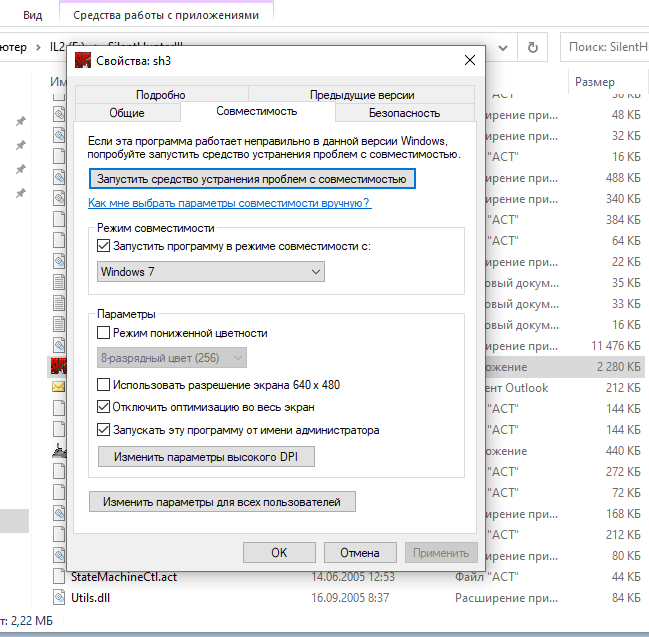Image resolution: width=649 pixels, height=637 pixels.
Task: Open the Вид ribbon tab in Explorer
Action: point(32,15)
